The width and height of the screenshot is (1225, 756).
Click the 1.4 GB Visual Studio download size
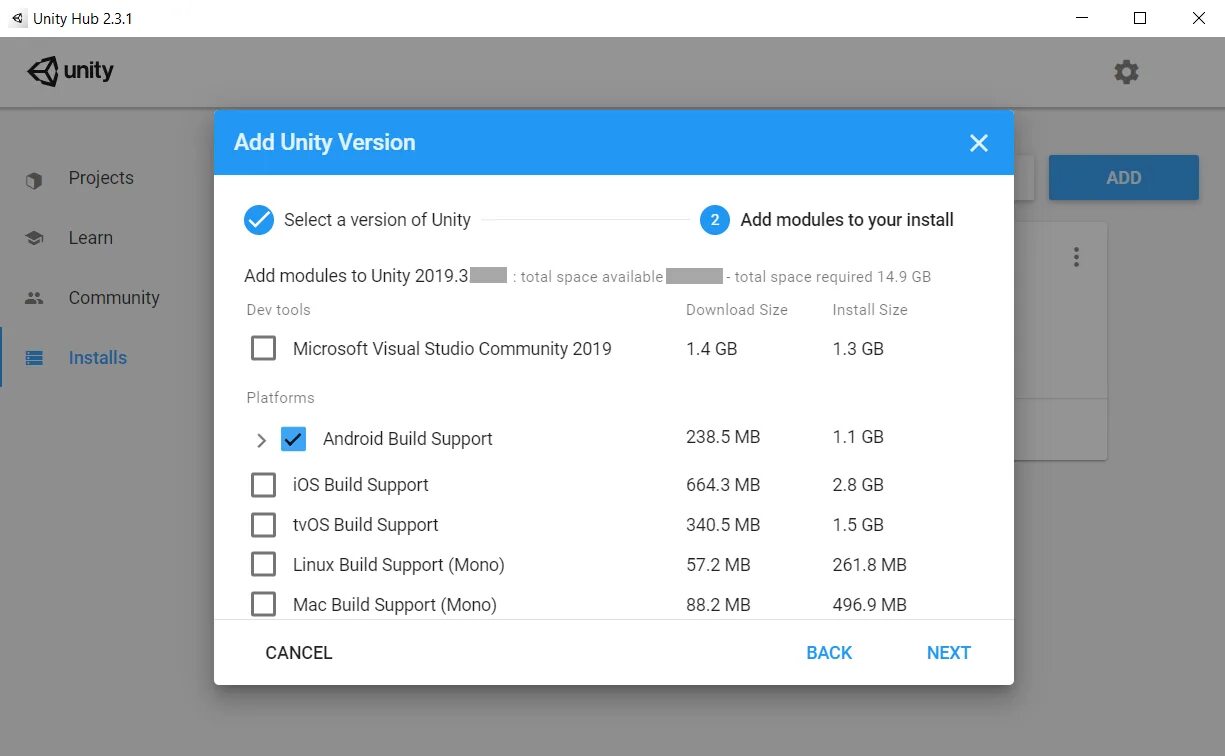(712, 349)
